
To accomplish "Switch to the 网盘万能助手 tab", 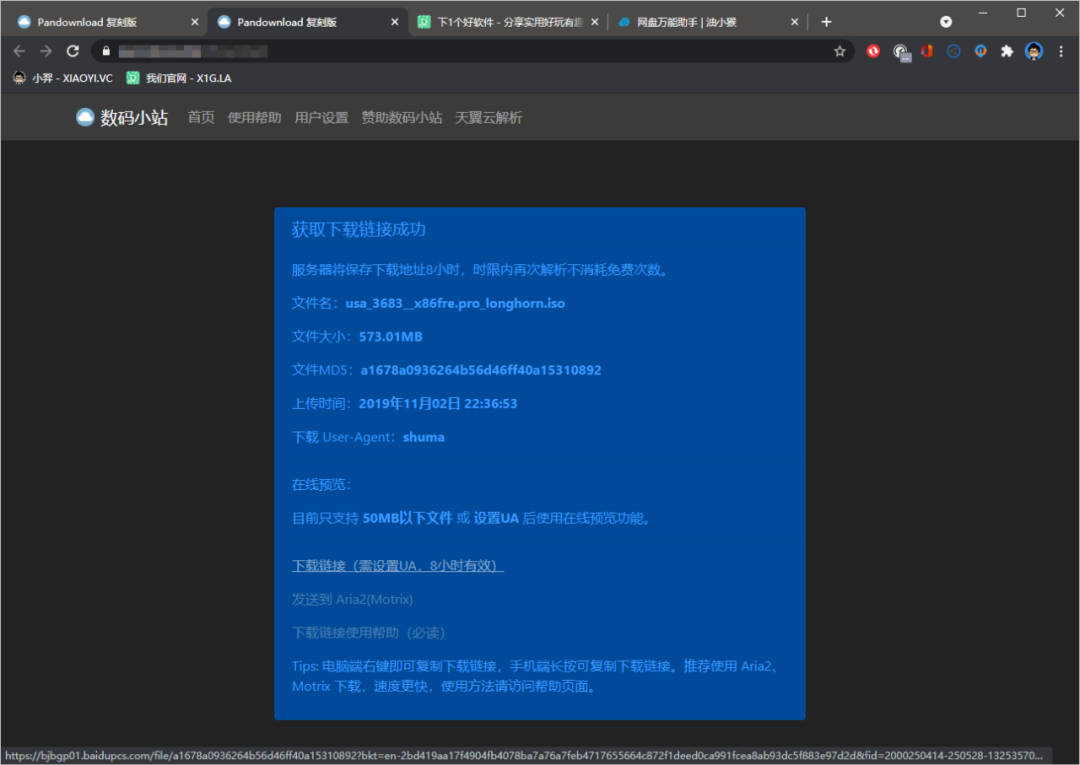I will pos(700,21).
